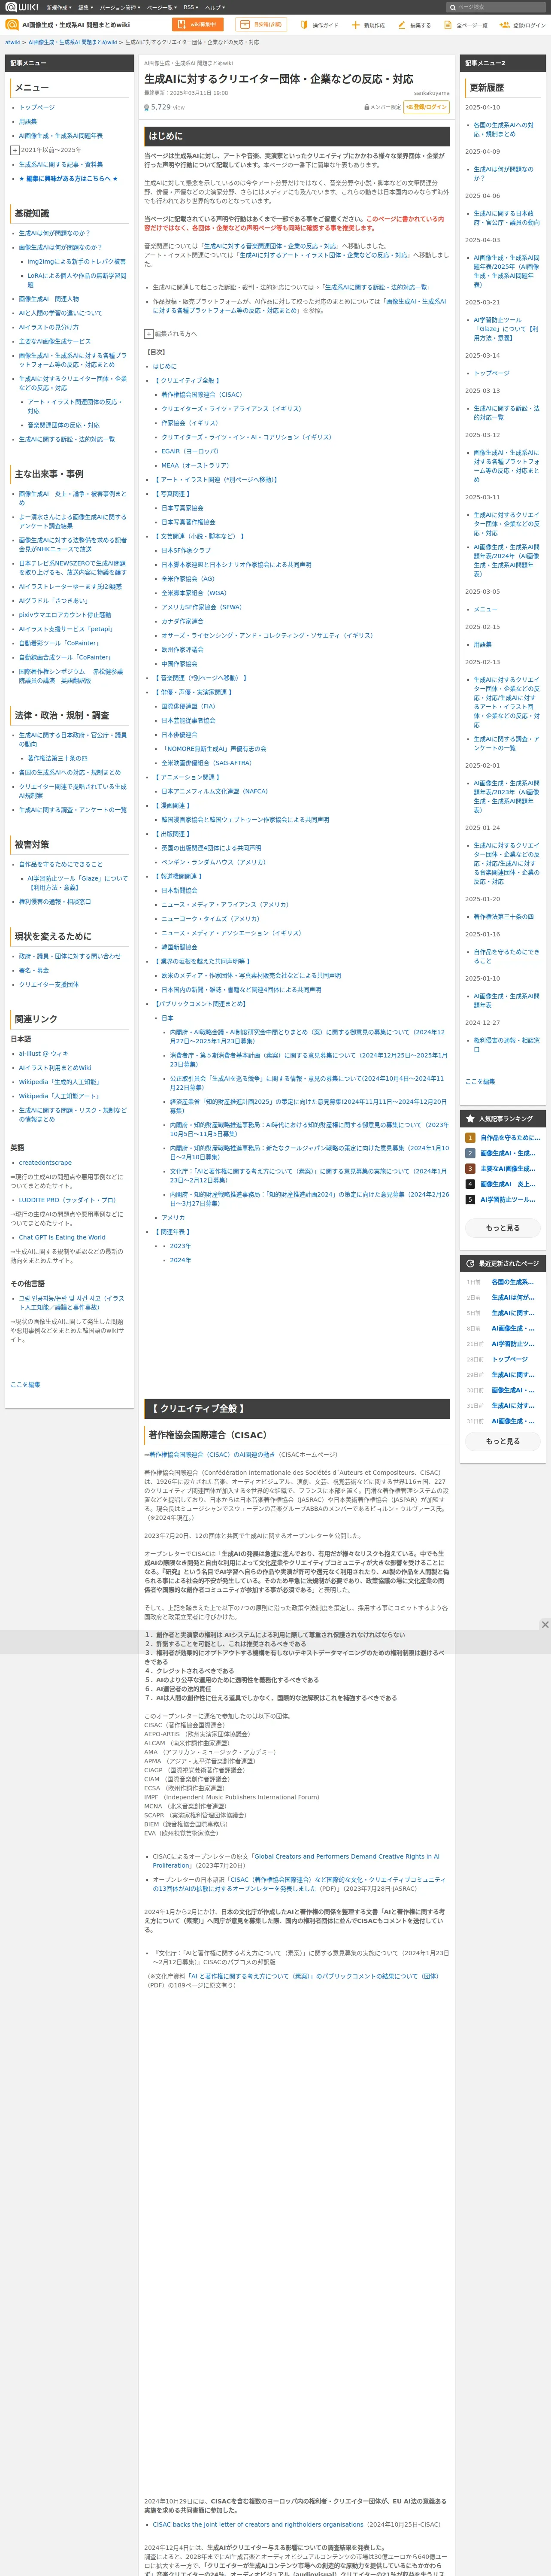551x2576 pixels.
Task: Open the ★ 編集に興味がある方はこちらへ ★ link
Action: click(68, 178)
